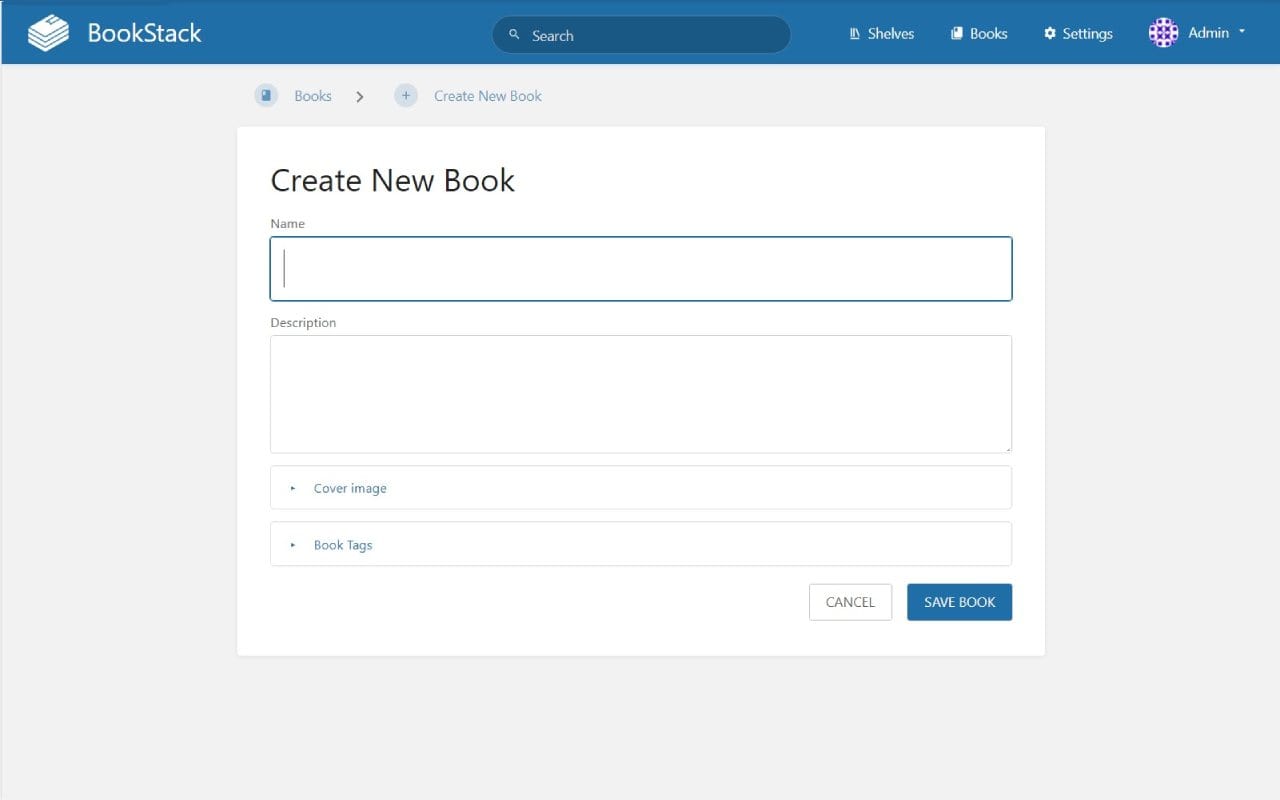Image resolution: width=1280 pixels, height=800 pixels.
Task: Follow the Books breadcrumb link
Action: coord(313,95)
